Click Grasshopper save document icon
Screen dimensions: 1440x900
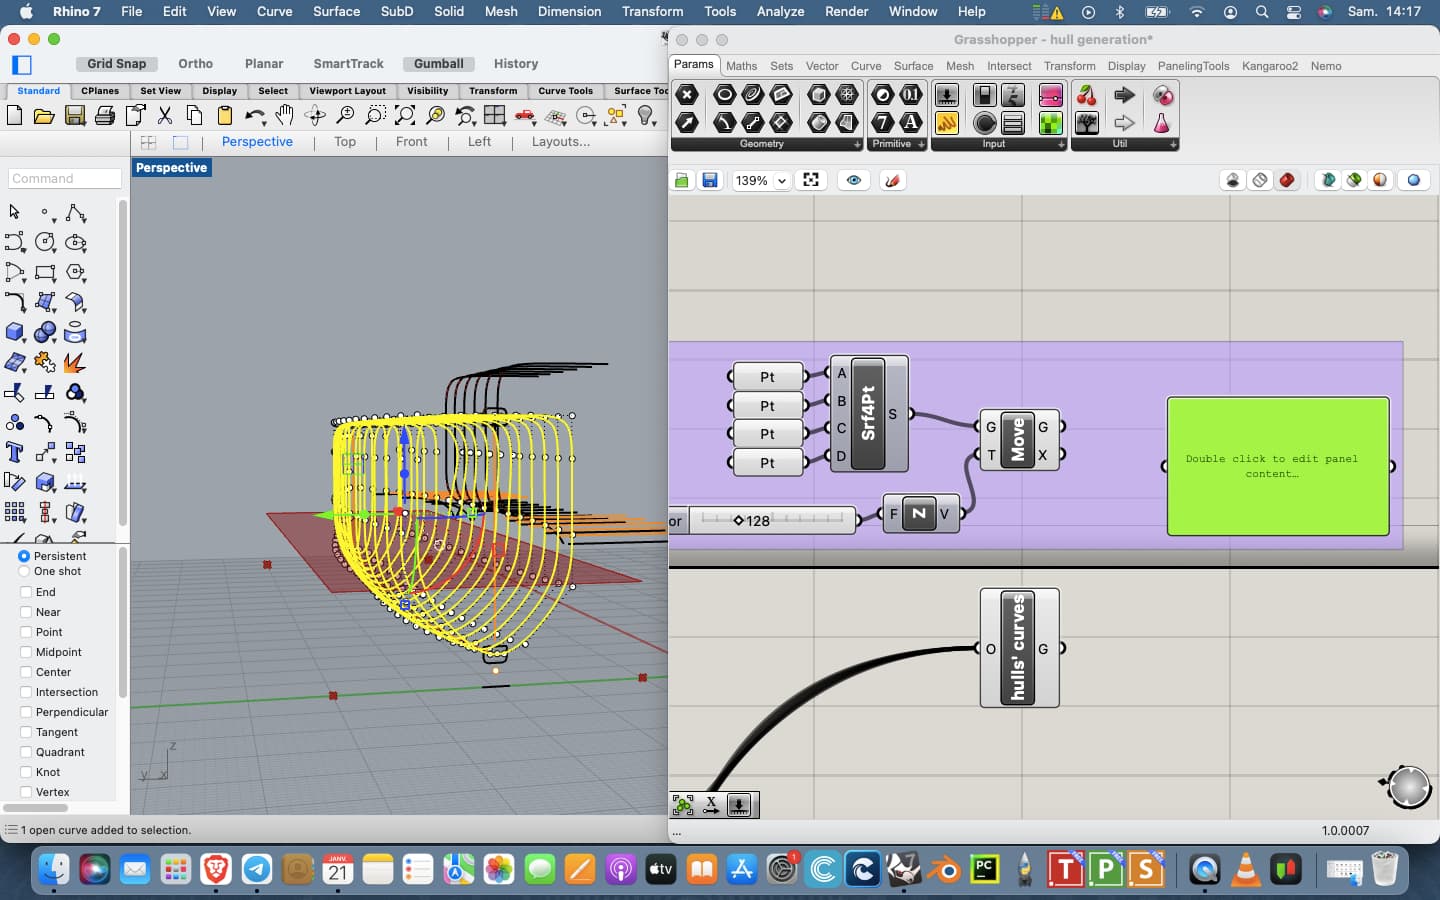click(x=710, y=181)
